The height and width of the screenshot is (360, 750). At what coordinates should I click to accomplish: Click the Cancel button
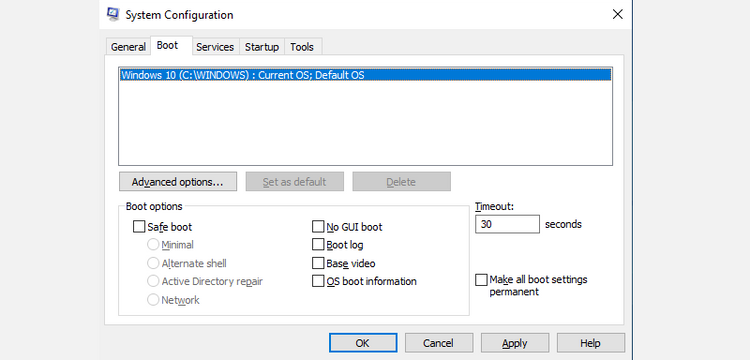coord(439,343)
